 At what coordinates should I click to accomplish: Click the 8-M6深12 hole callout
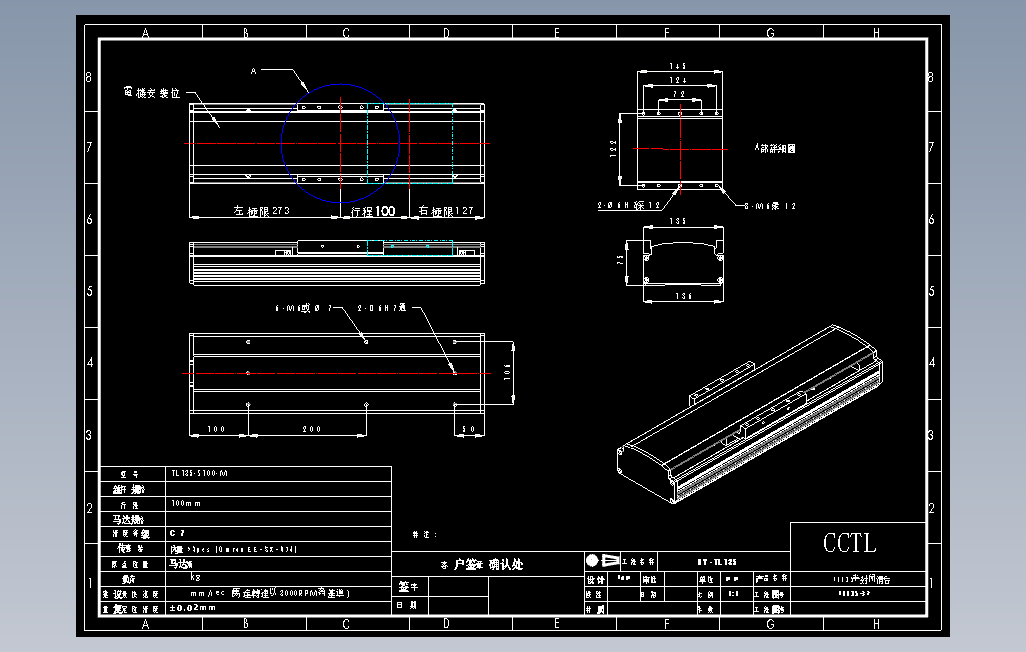770,206
